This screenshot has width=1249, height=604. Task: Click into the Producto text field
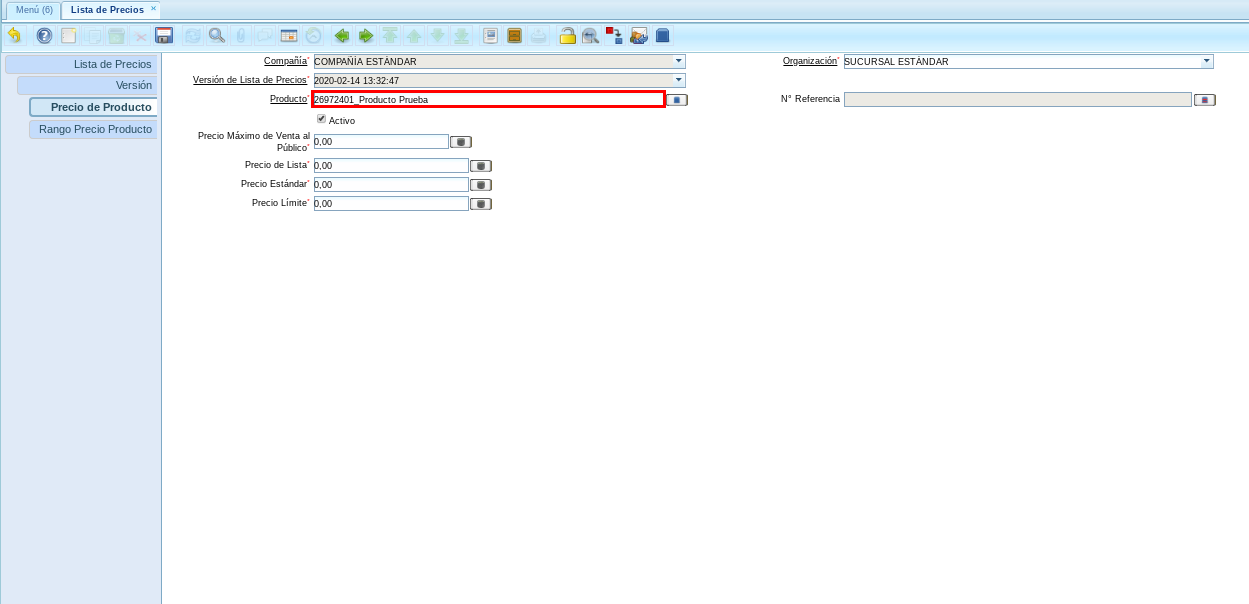pyautogui.click(x=488, y=99)
